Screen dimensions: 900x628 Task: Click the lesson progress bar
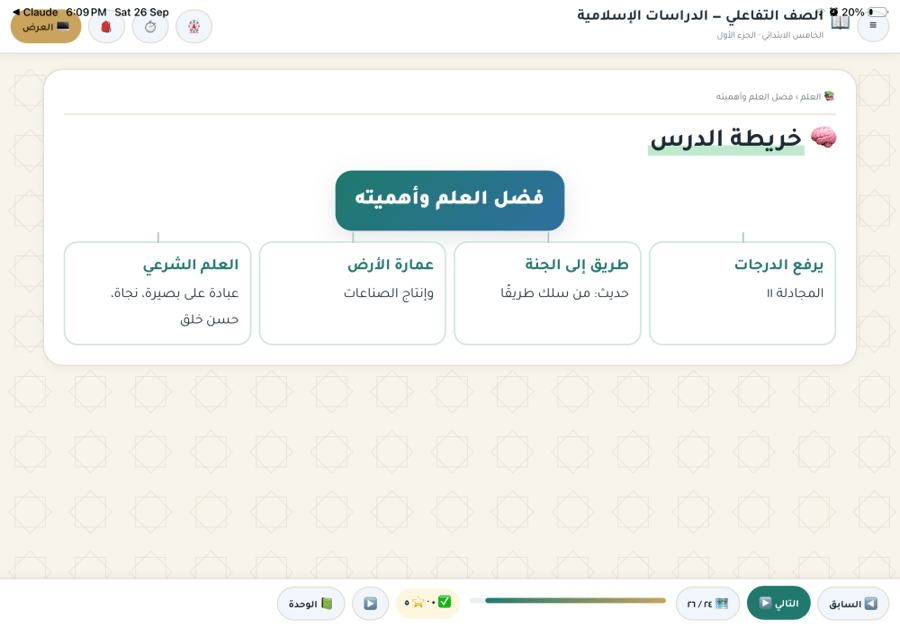pyautogui.click(x=568, y=600)
